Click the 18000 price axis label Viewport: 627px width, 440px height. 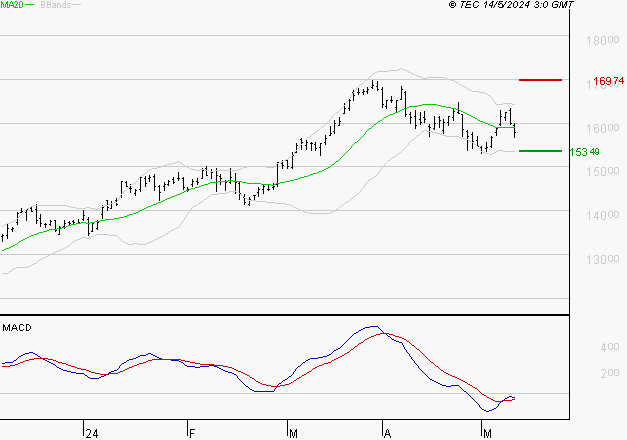603,40
